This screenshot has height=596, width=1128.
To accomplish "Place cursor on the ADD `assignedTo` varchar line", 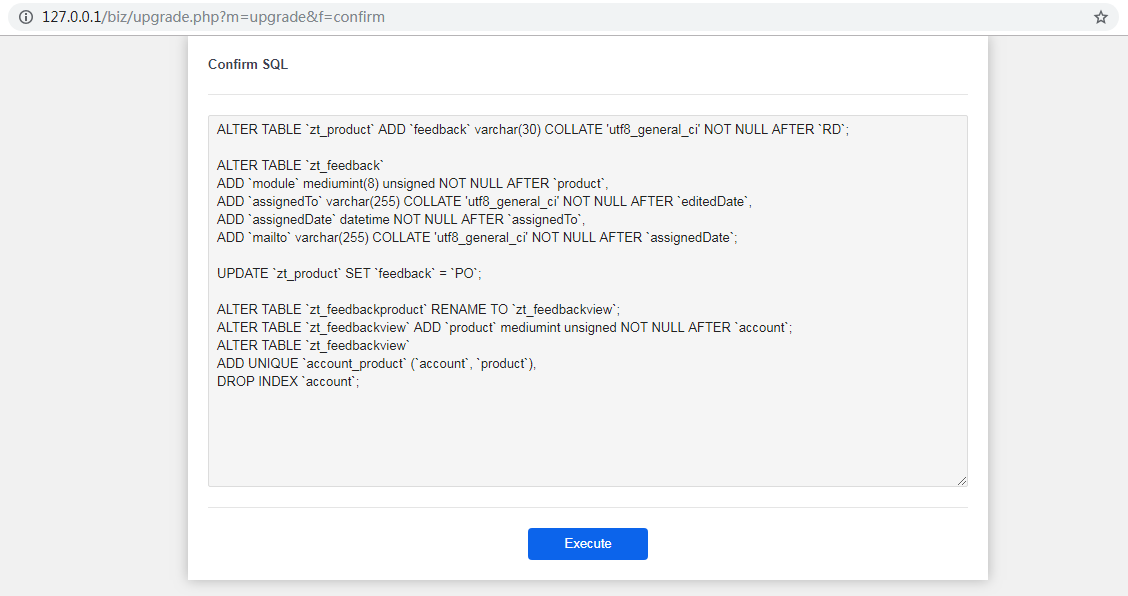I will pos(484,202).
